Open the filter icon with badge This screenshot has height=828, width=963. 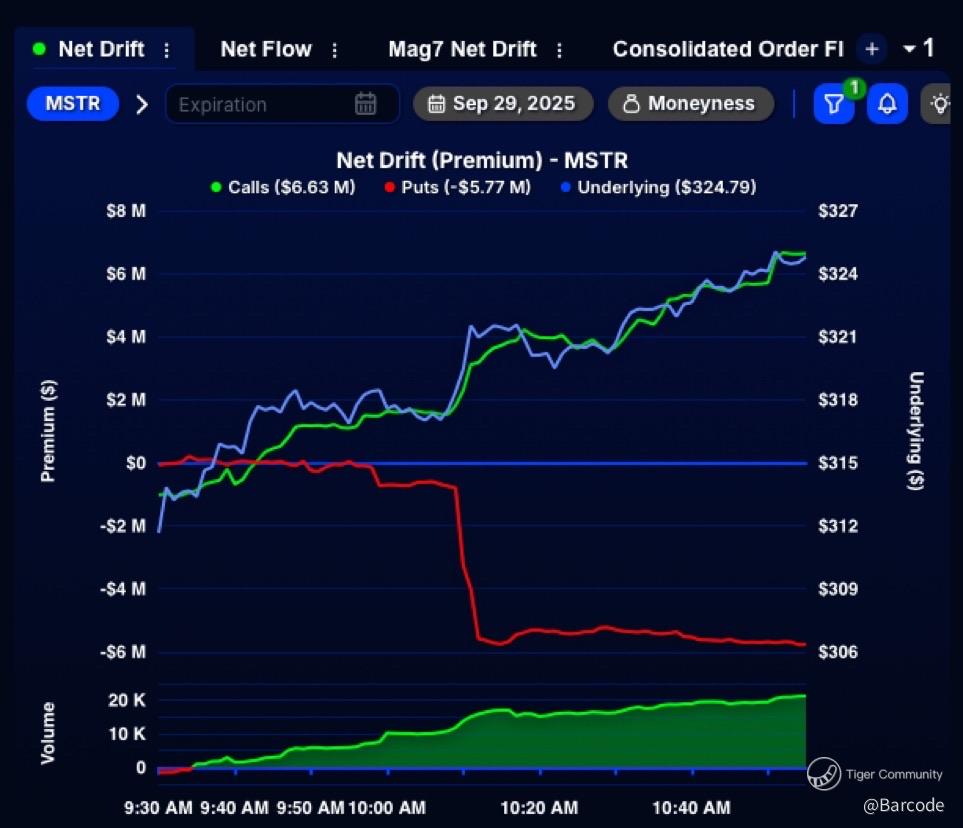click(x=834, y=103)
